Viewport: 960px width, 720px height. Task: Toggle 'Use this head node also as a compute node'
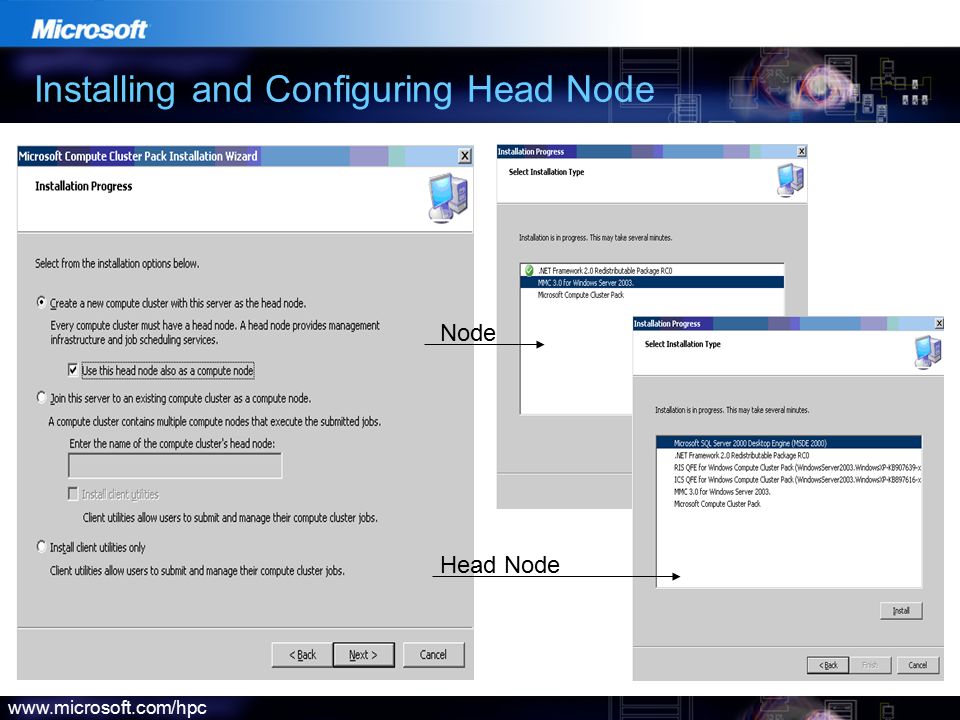tap(73, 370)
